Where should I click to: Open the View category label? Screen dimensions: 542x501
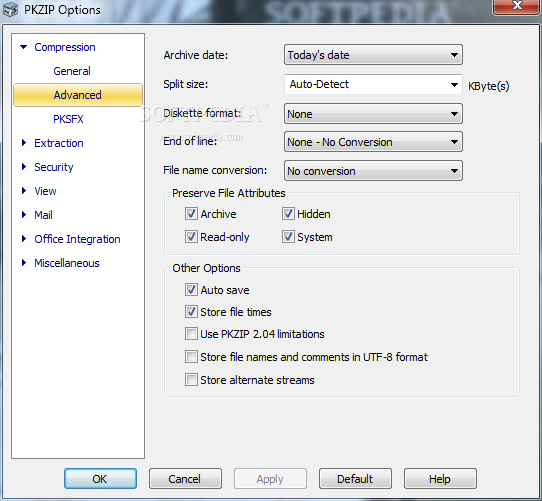45,191
